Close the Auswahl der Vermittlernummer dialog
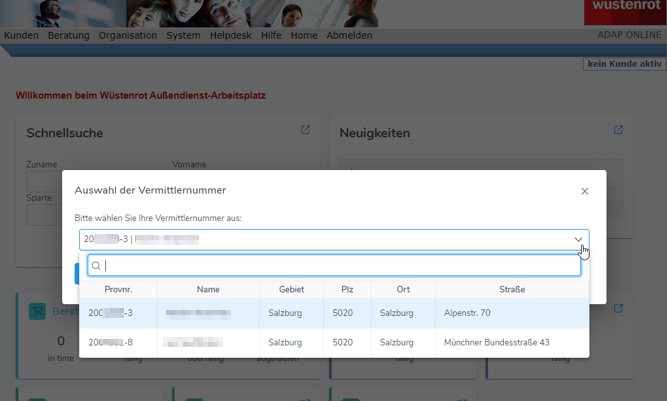667x402 pixels. (x=585, y=191)
